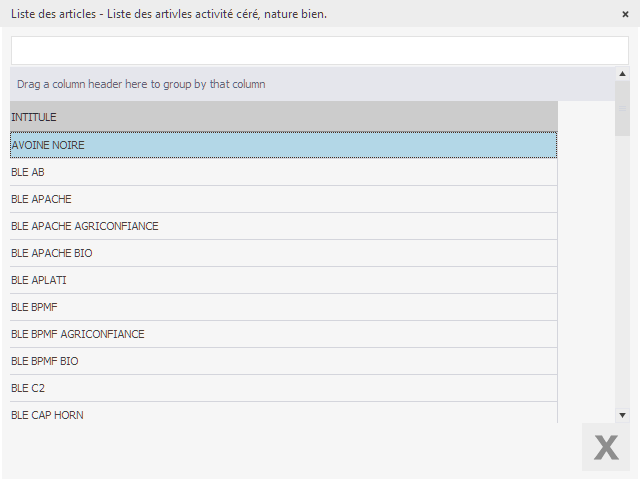Screen dimensions: 640x480
Task: Click the scrollbar up arrow
Action: click(x=622, y=74)
